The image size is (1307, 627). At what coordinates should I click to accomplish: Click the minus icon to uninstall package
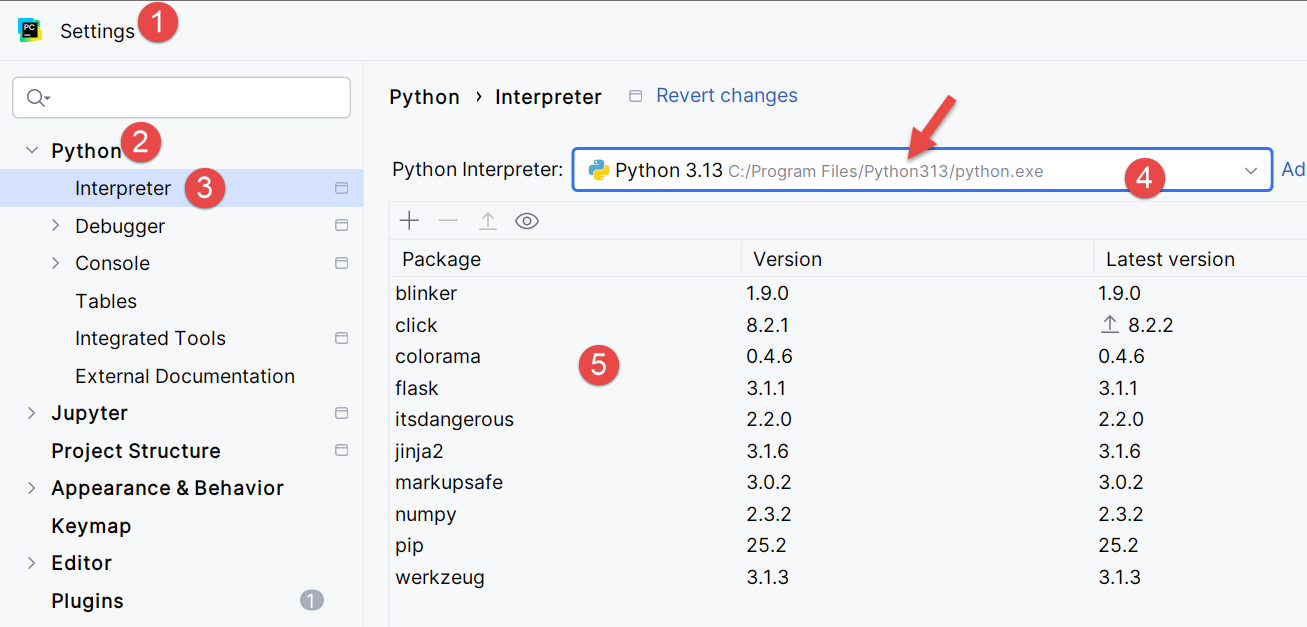(448, 221)
